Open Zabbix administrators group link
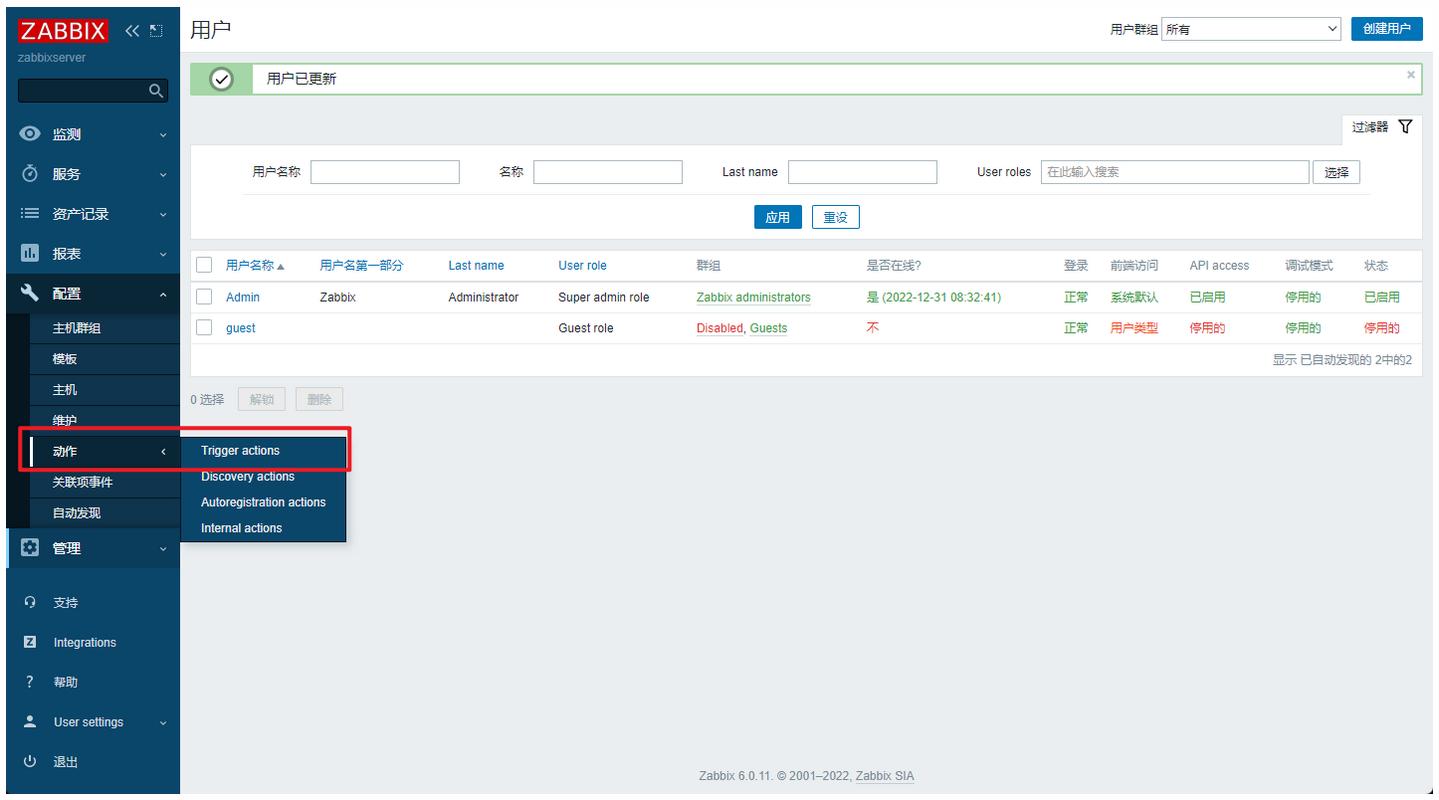Screen dimensions: 1439x800 point(754,297)
